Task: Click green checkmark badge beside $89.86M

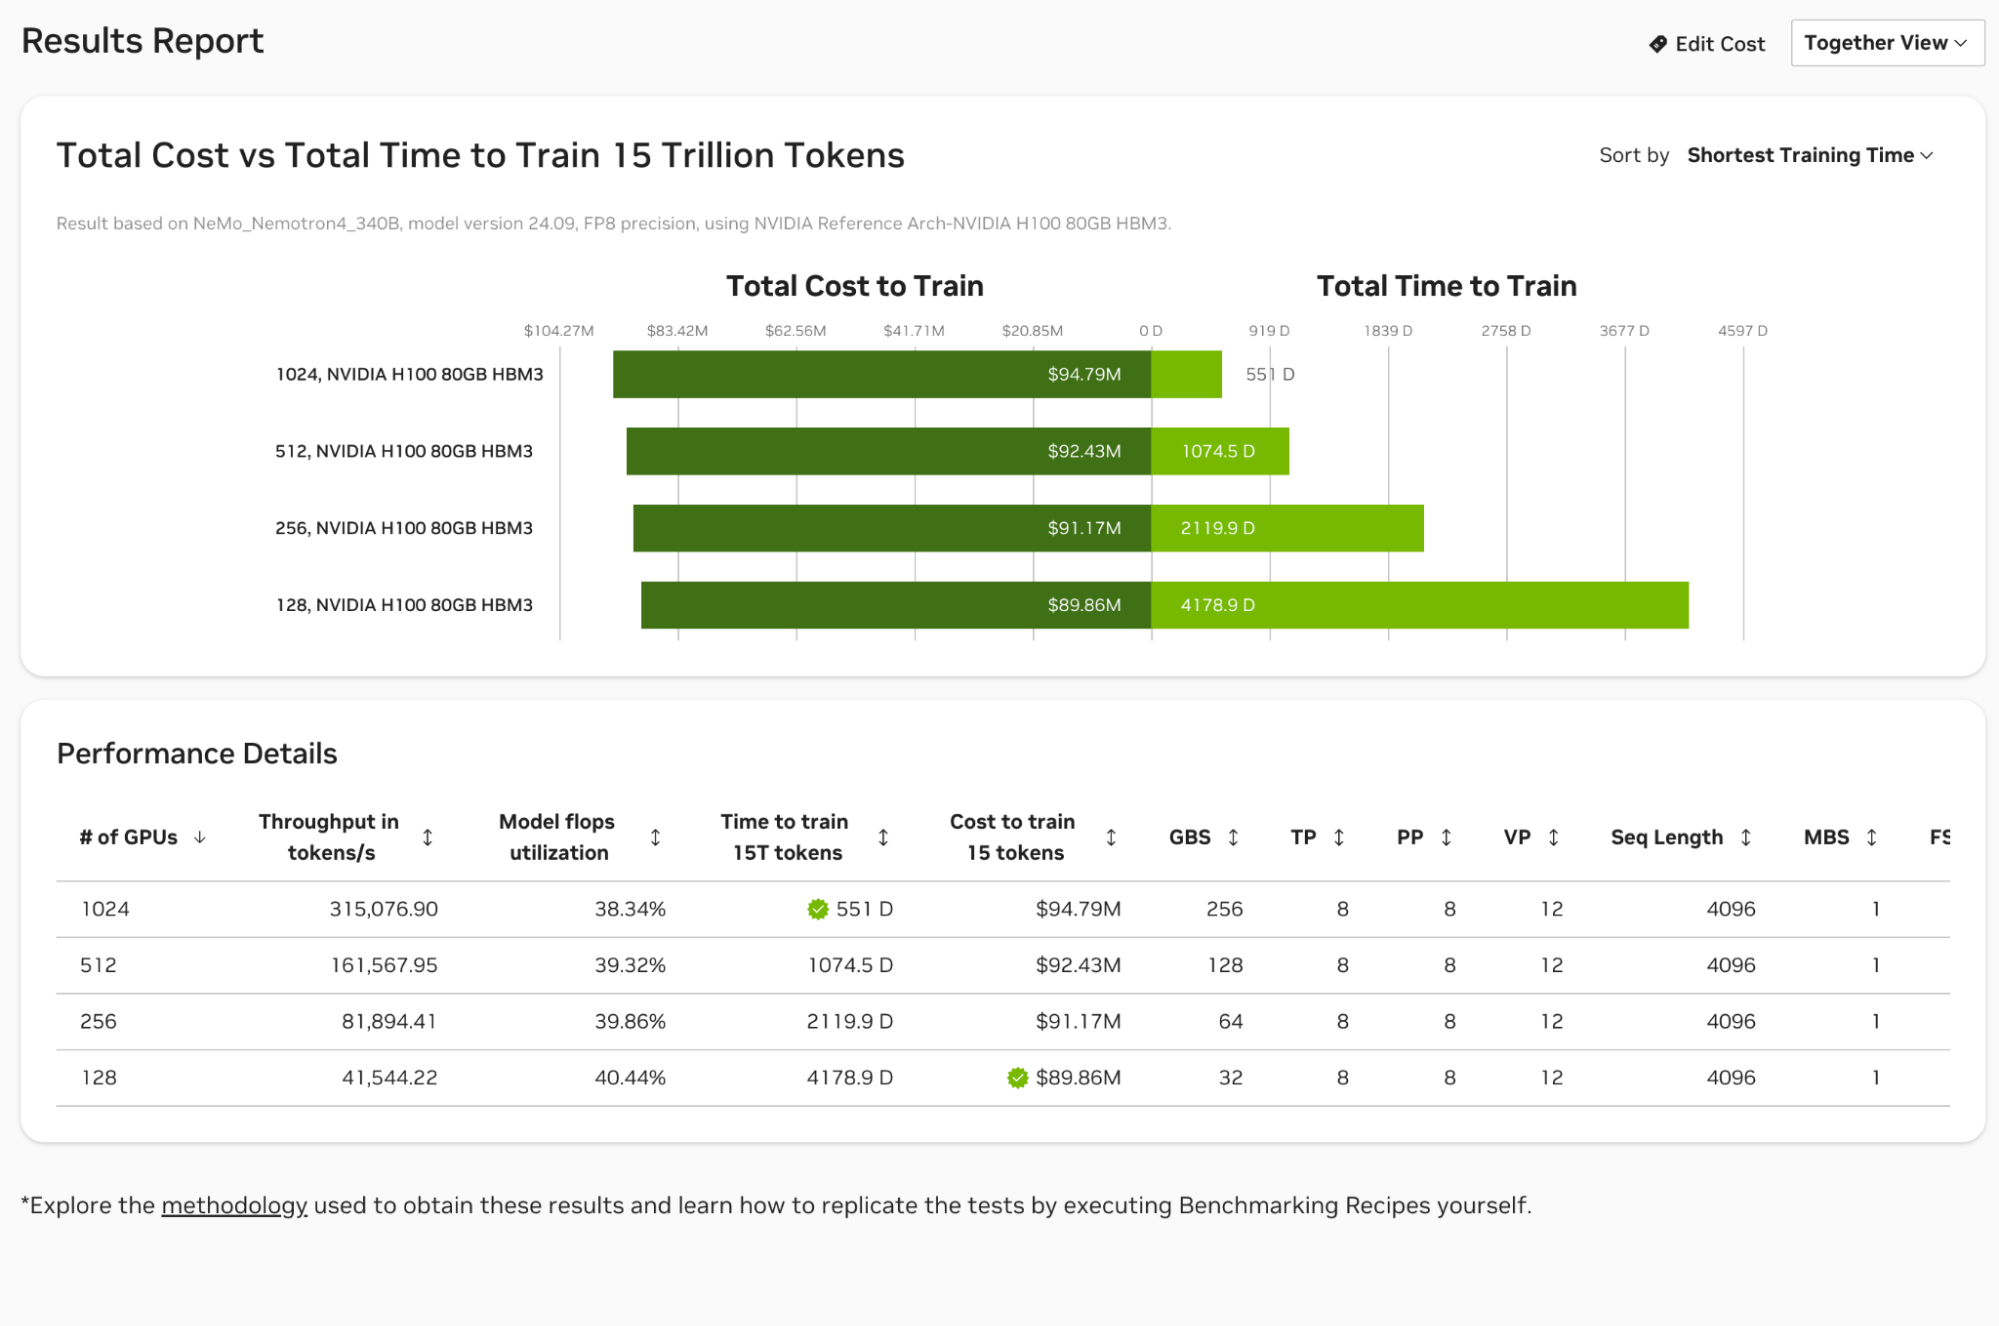Action: tap(1017, 1077)
